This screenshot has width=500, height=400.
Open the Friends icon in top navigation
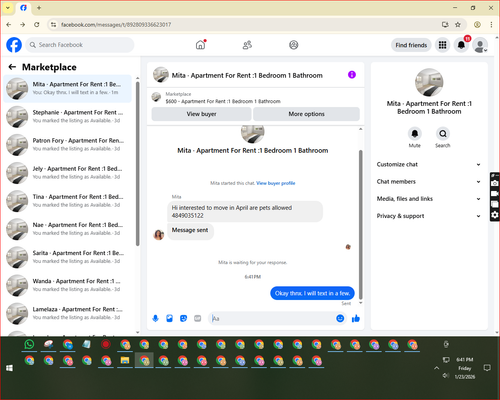point(247,45)
